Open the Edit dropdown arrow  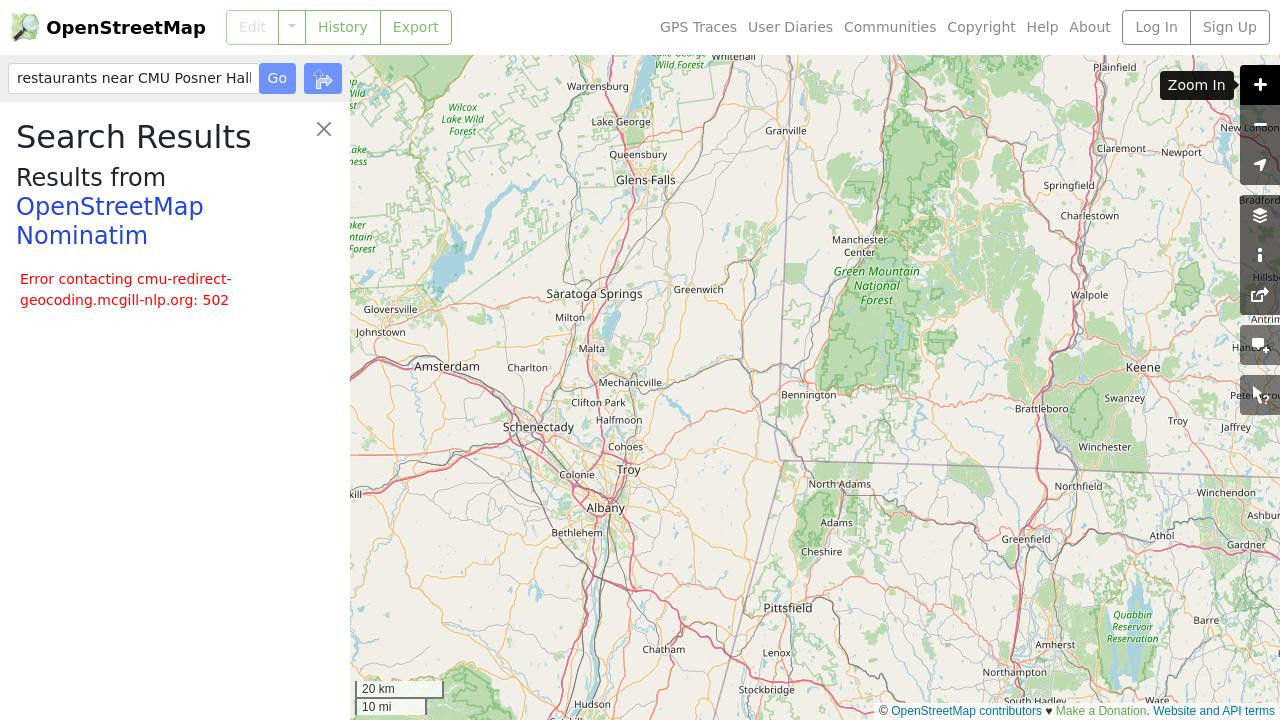coord(291,27)
